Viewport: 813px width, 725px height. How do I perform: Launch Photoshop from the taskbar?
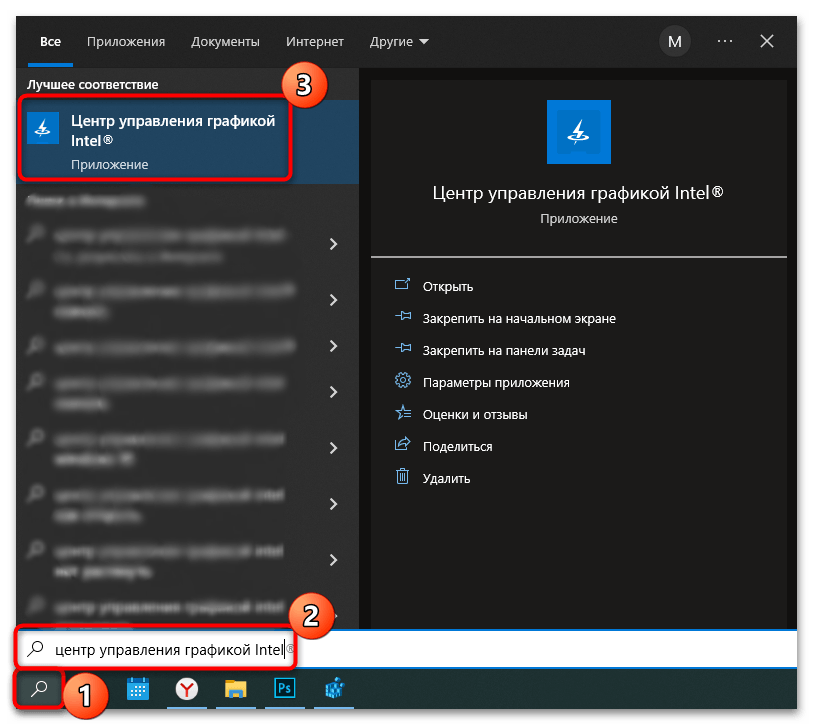click(284, 688)
